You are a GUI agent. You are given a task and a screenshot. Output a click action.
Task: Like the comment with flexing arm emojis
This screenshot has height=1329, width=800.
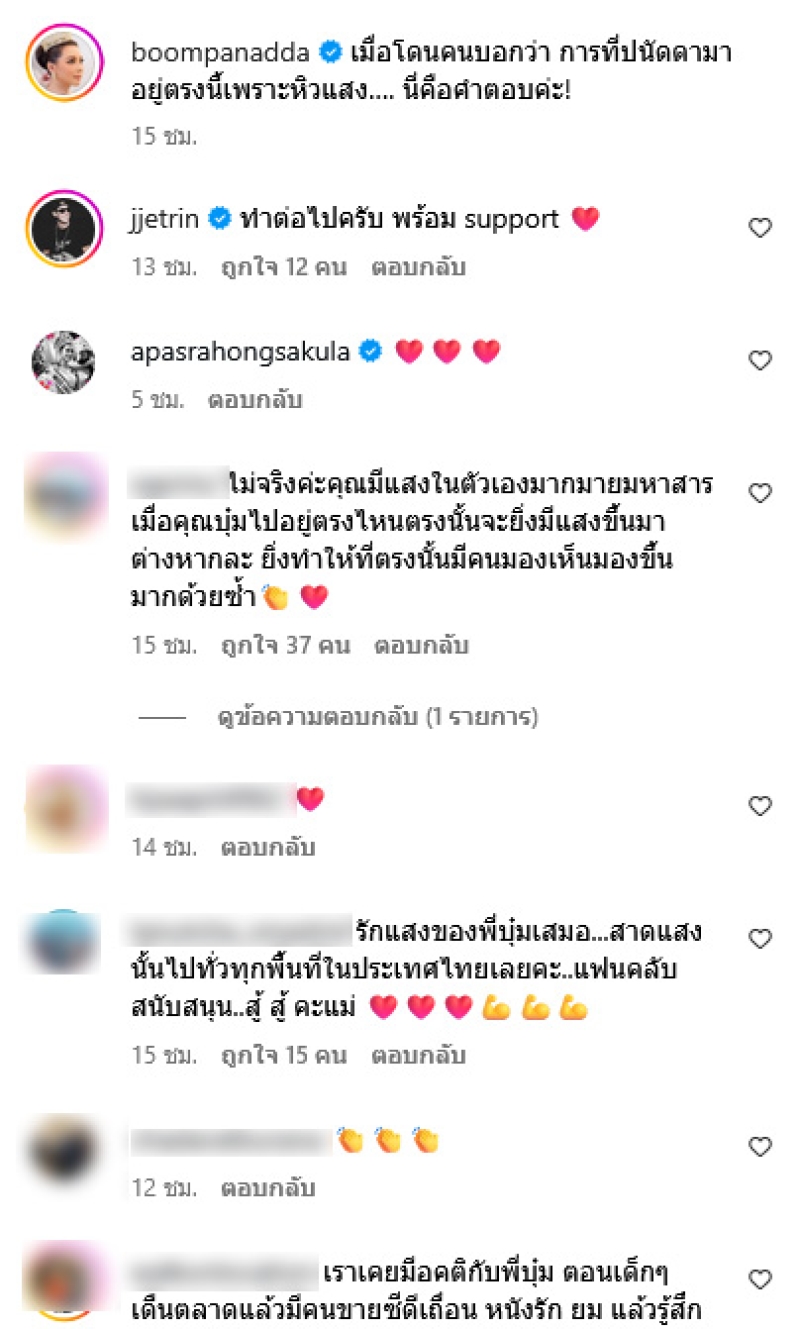point(760,939)
